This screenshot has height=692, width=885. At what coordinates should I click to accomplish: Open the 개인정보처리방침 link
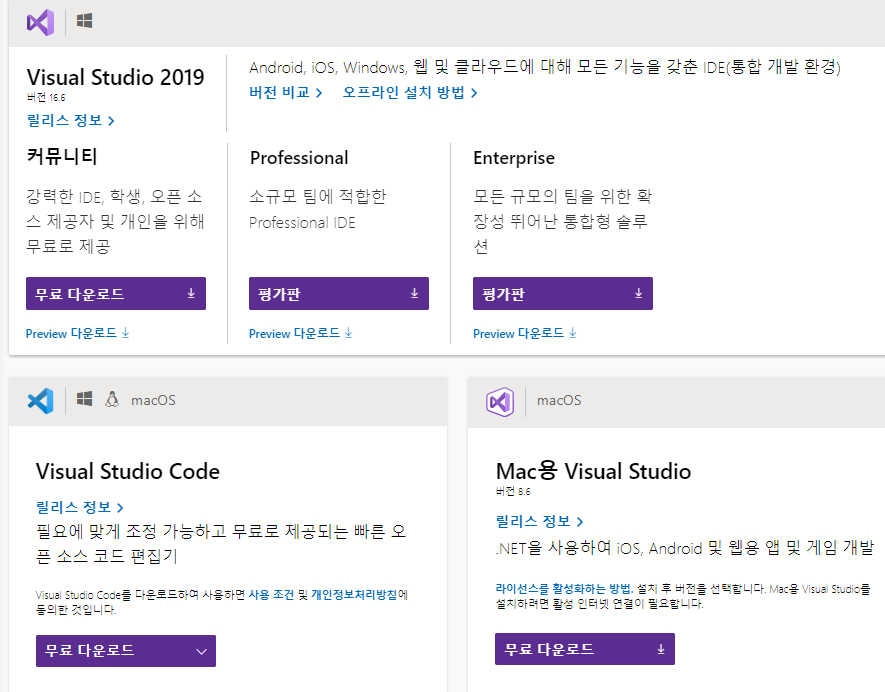354,595
